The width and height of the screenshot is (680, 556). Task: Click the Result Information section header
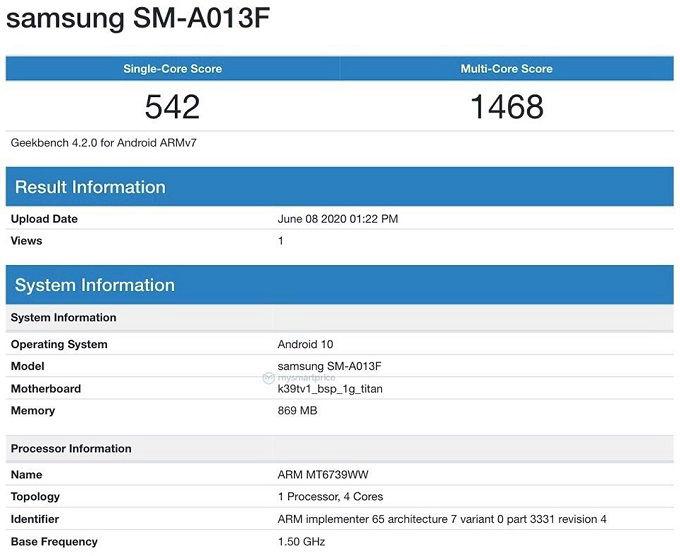point(340,187)
